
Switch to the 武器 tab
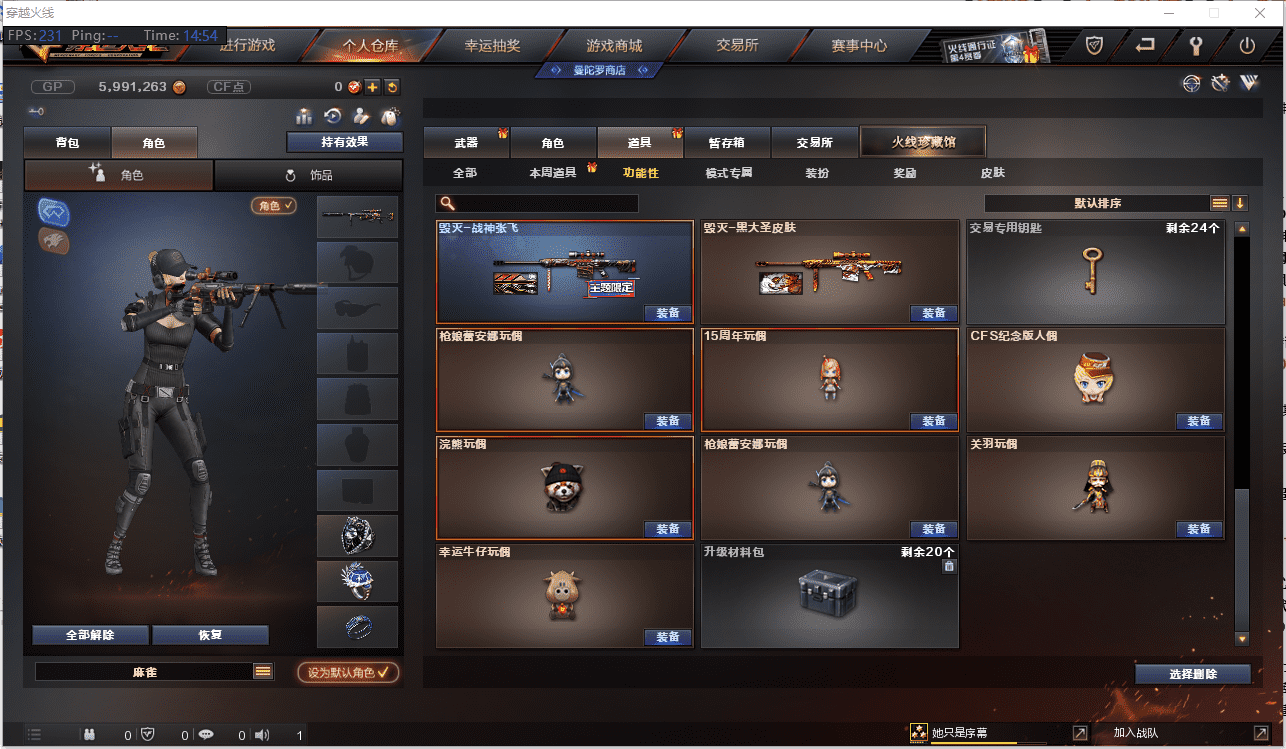(x=466, y=143)
